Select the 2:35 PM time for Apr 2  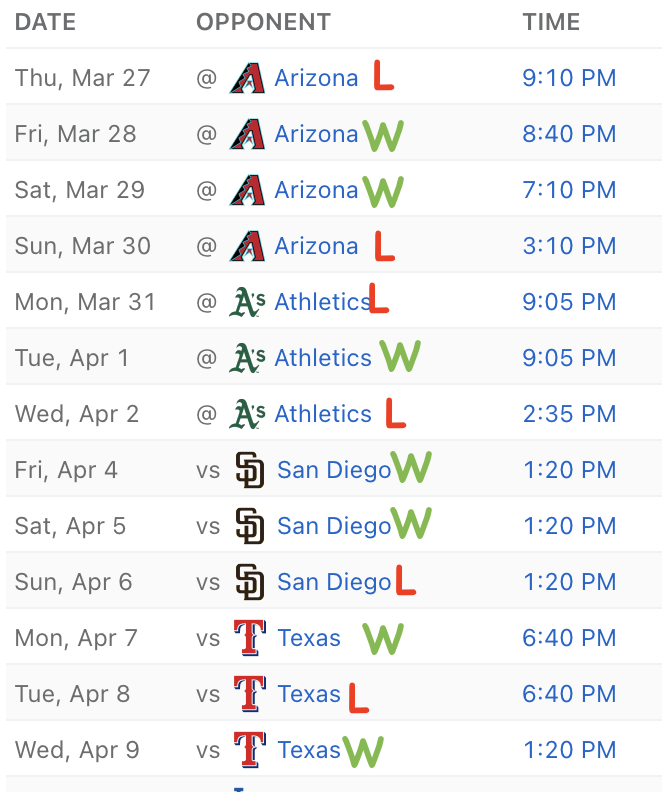pyautogui.click(x=569, y=414)
